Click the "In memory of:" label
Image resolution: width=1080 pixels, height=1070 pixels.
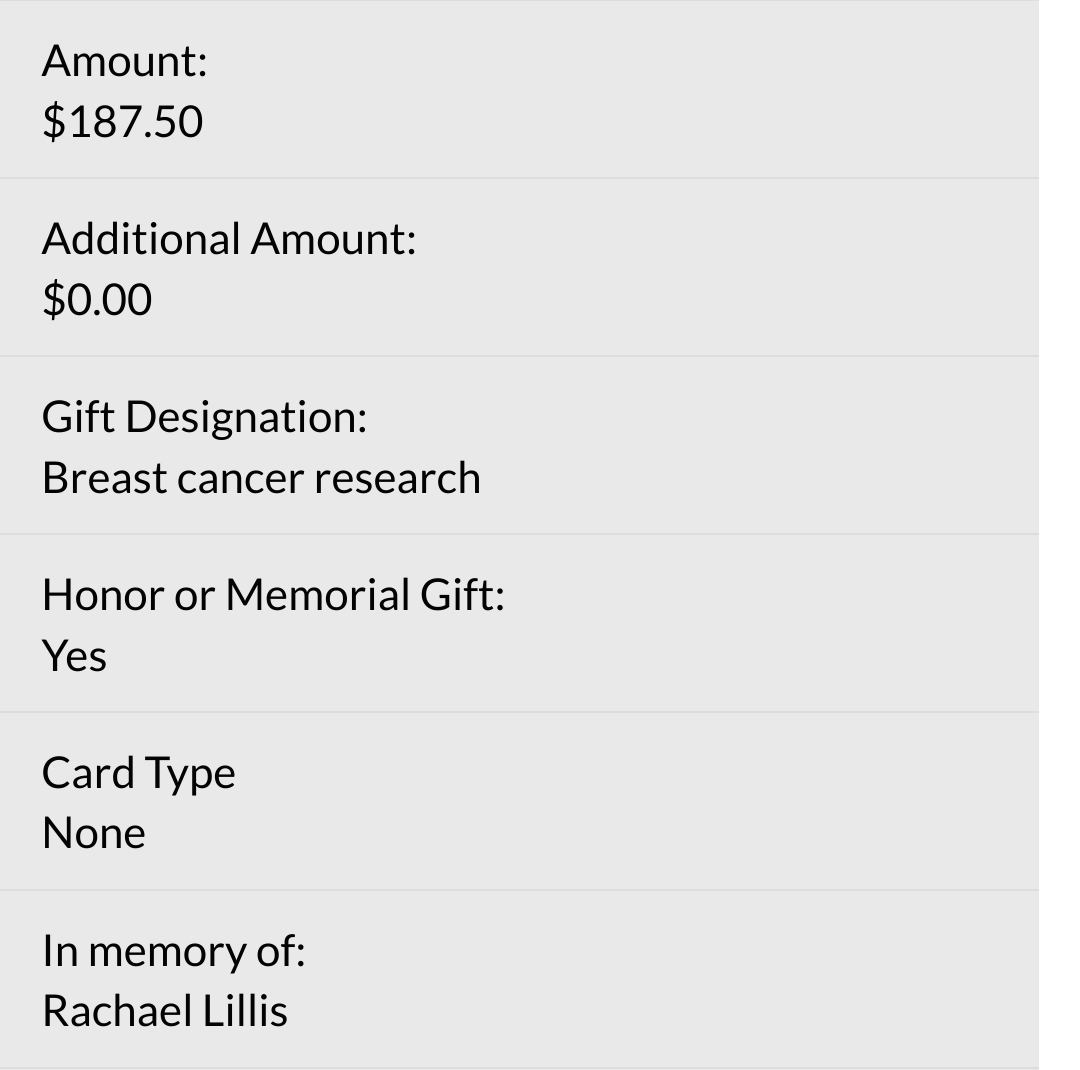coord(173,951)
